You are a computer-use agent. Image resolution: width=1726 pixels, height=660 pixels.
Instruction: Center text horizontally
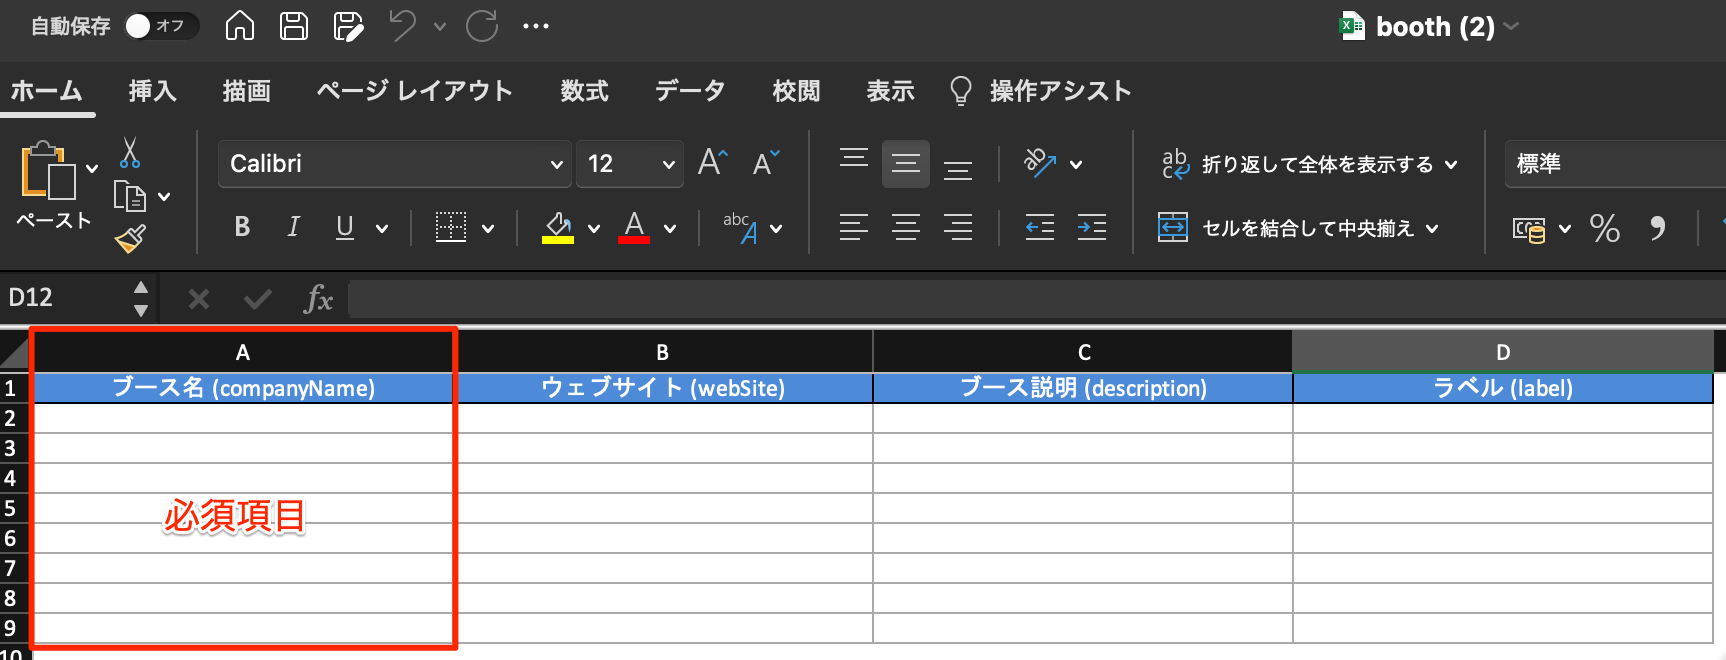tap(906, 228)
